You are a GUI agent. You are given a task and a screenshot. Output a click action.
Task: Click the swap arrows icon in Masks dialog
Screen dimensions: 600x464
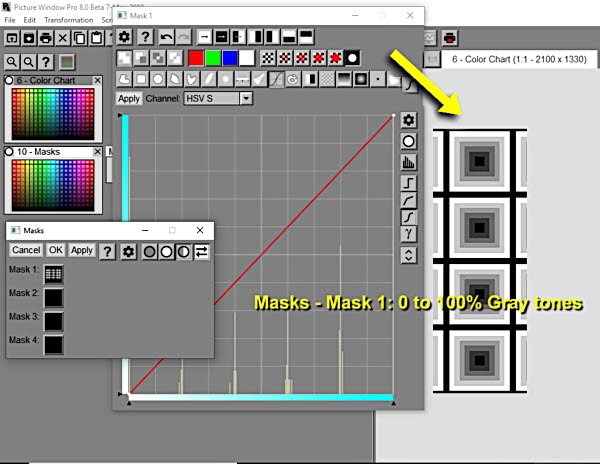pyautogui.click(x=202, y=251)
